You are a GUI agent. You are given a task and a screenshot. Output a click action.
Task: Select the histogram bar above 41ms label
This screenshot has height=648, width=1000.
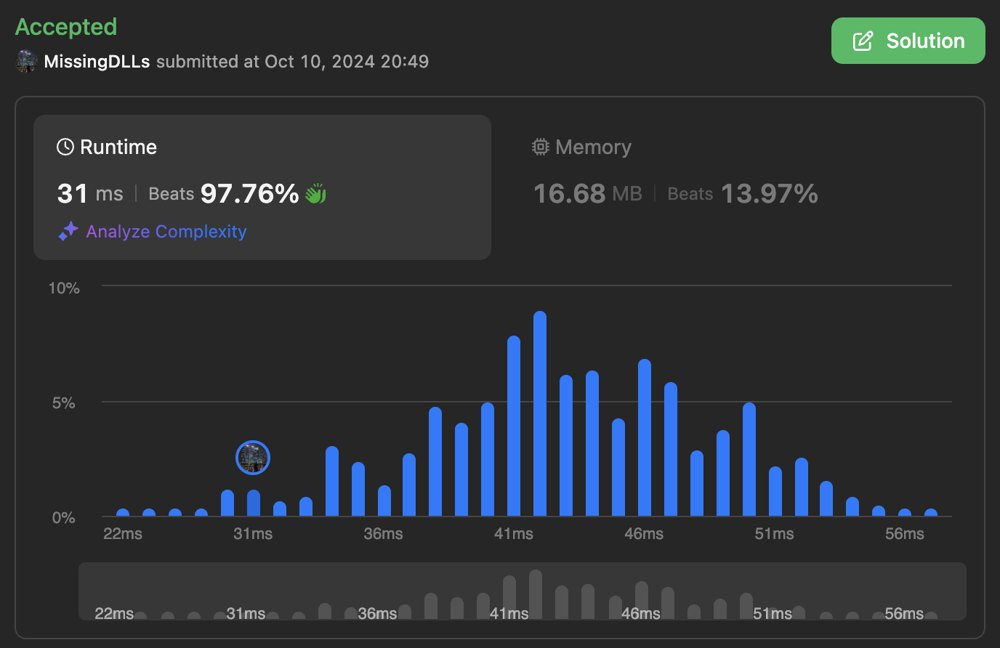click(x=514, y=427)
